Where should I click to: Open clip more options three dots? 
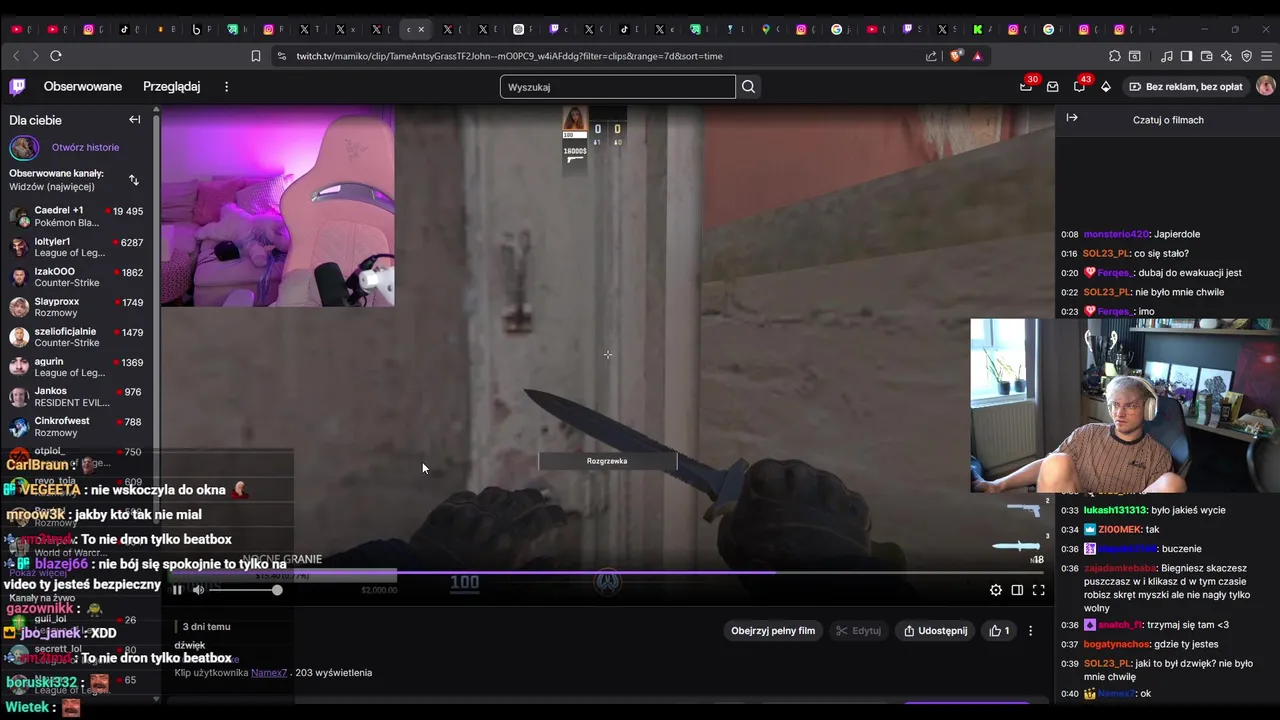click(1031, 631)
